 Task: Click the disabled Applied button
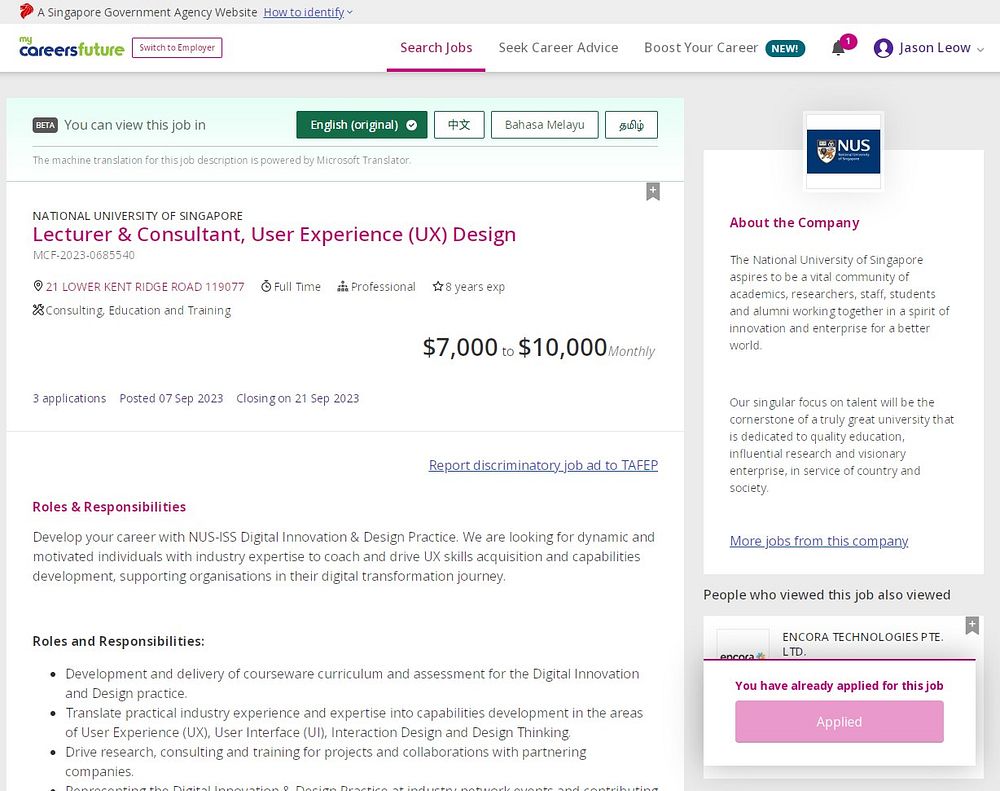839,721
